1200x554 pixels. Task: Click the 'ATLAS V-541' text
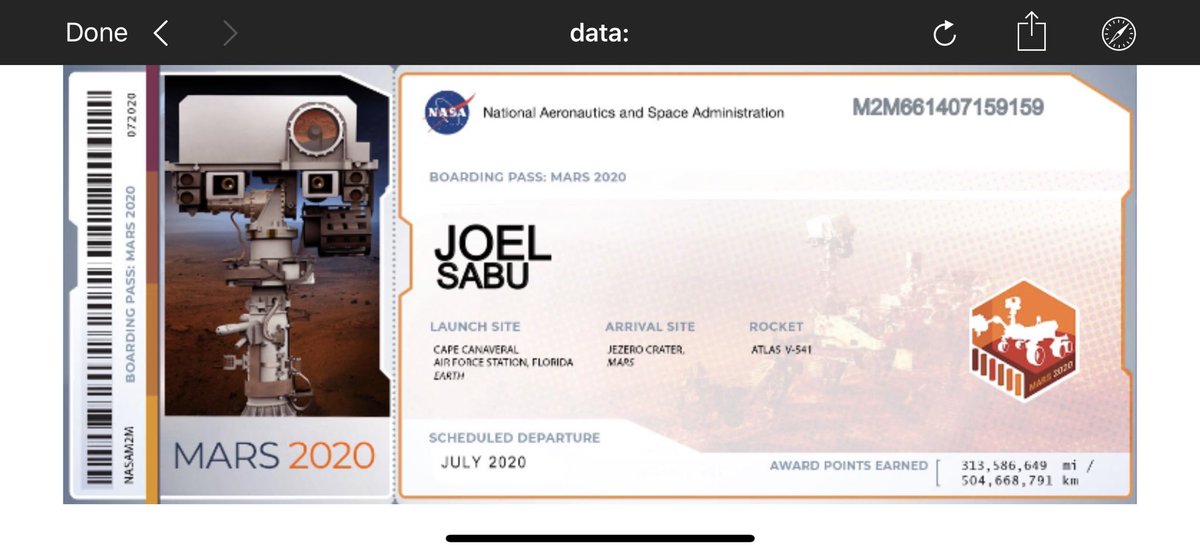pos(782,350)
